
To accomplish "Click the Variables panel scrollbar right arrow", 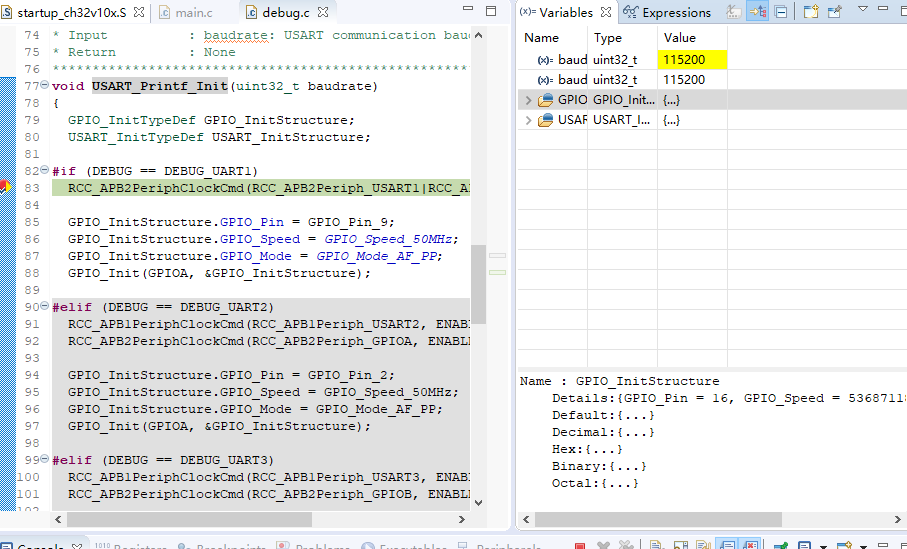I will click(898, 519).
